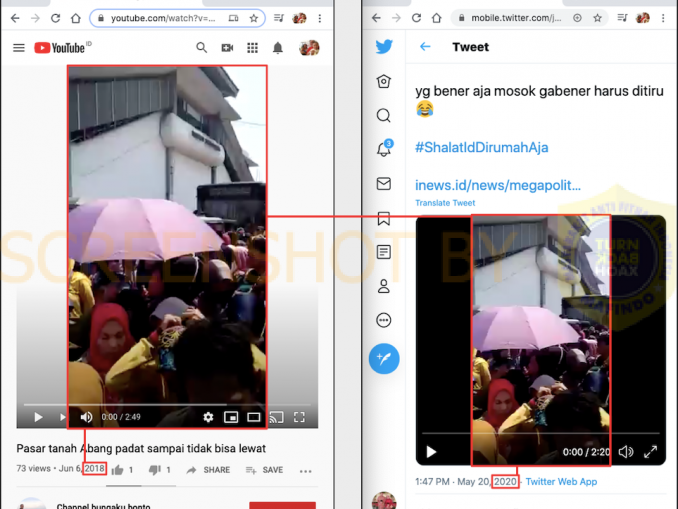678x509 pixels.
Task: Open browser menu dots in Twitter window
Action: (663, 18)
